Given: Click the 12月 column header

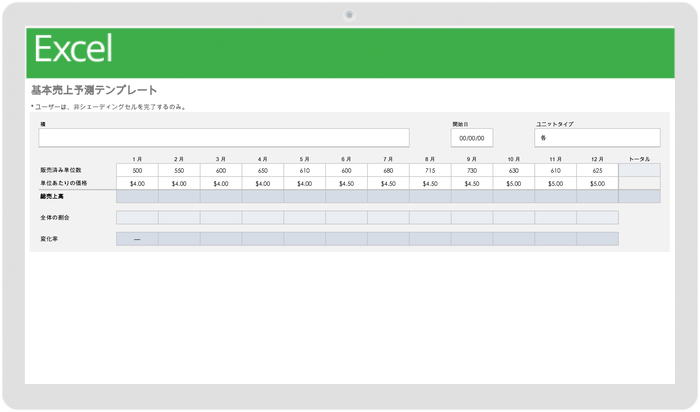Looking at the screenshot, I should point(597,159).
